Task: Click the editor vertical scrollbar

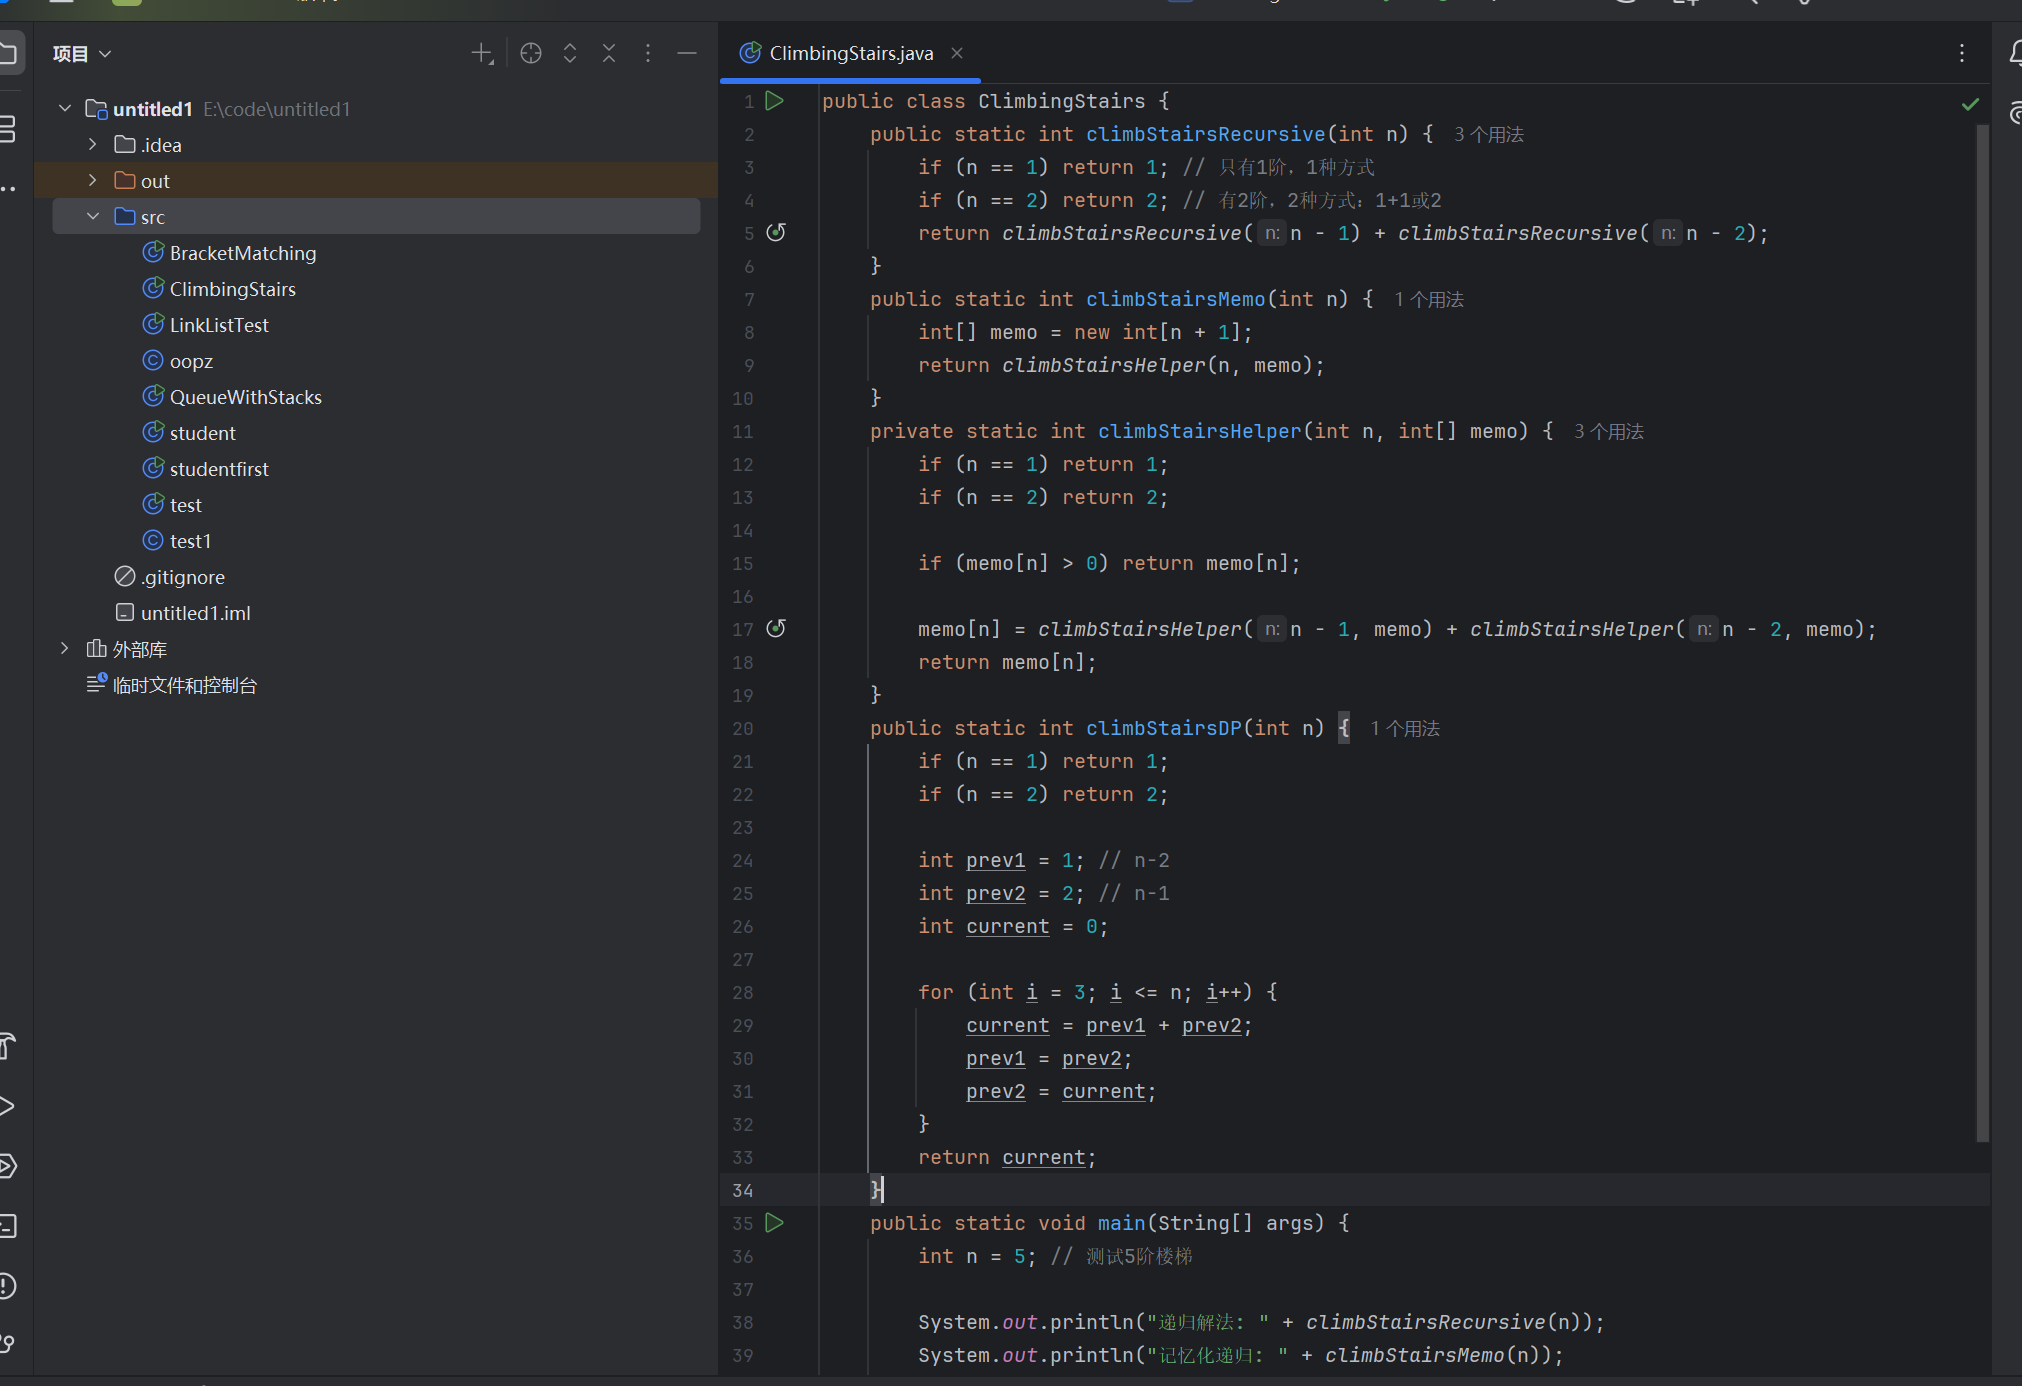Action: 1982,633
